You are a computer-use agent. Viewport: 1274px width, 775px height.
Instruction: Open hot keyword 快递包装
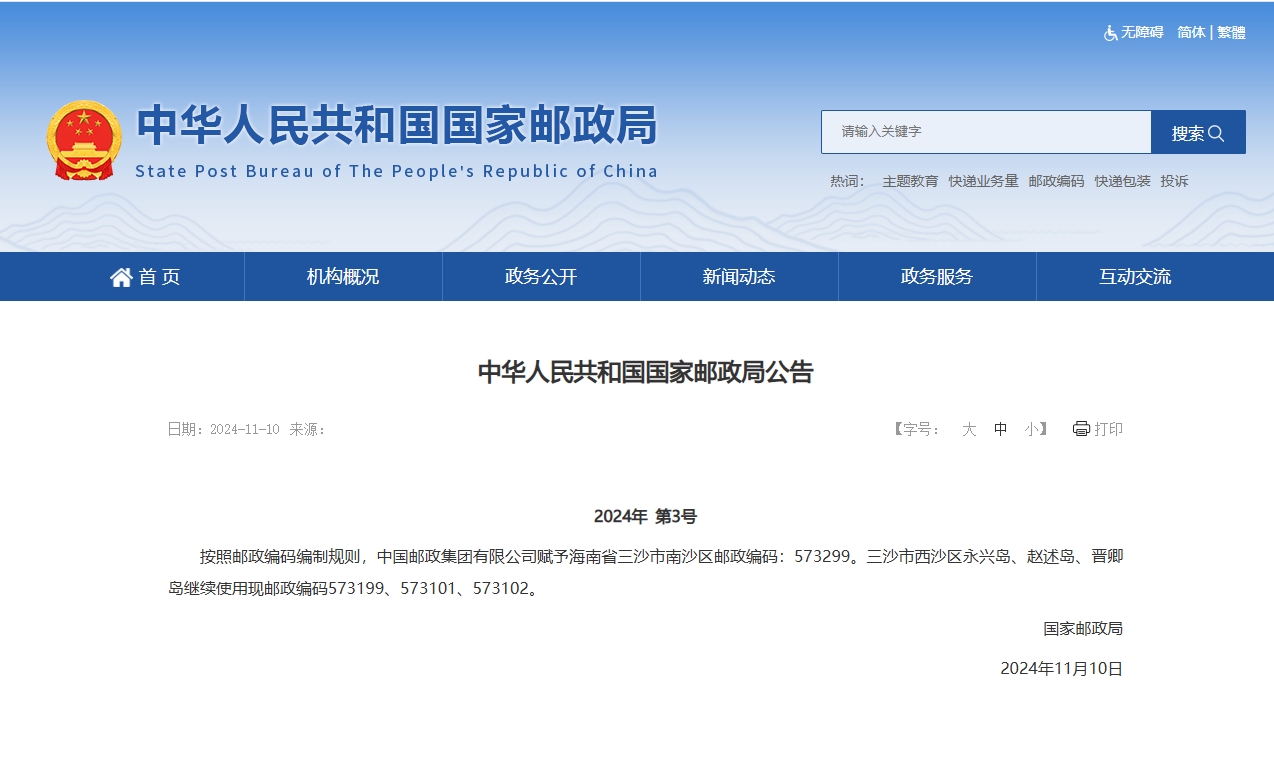pyautogui.click(x=1122, y=181)
